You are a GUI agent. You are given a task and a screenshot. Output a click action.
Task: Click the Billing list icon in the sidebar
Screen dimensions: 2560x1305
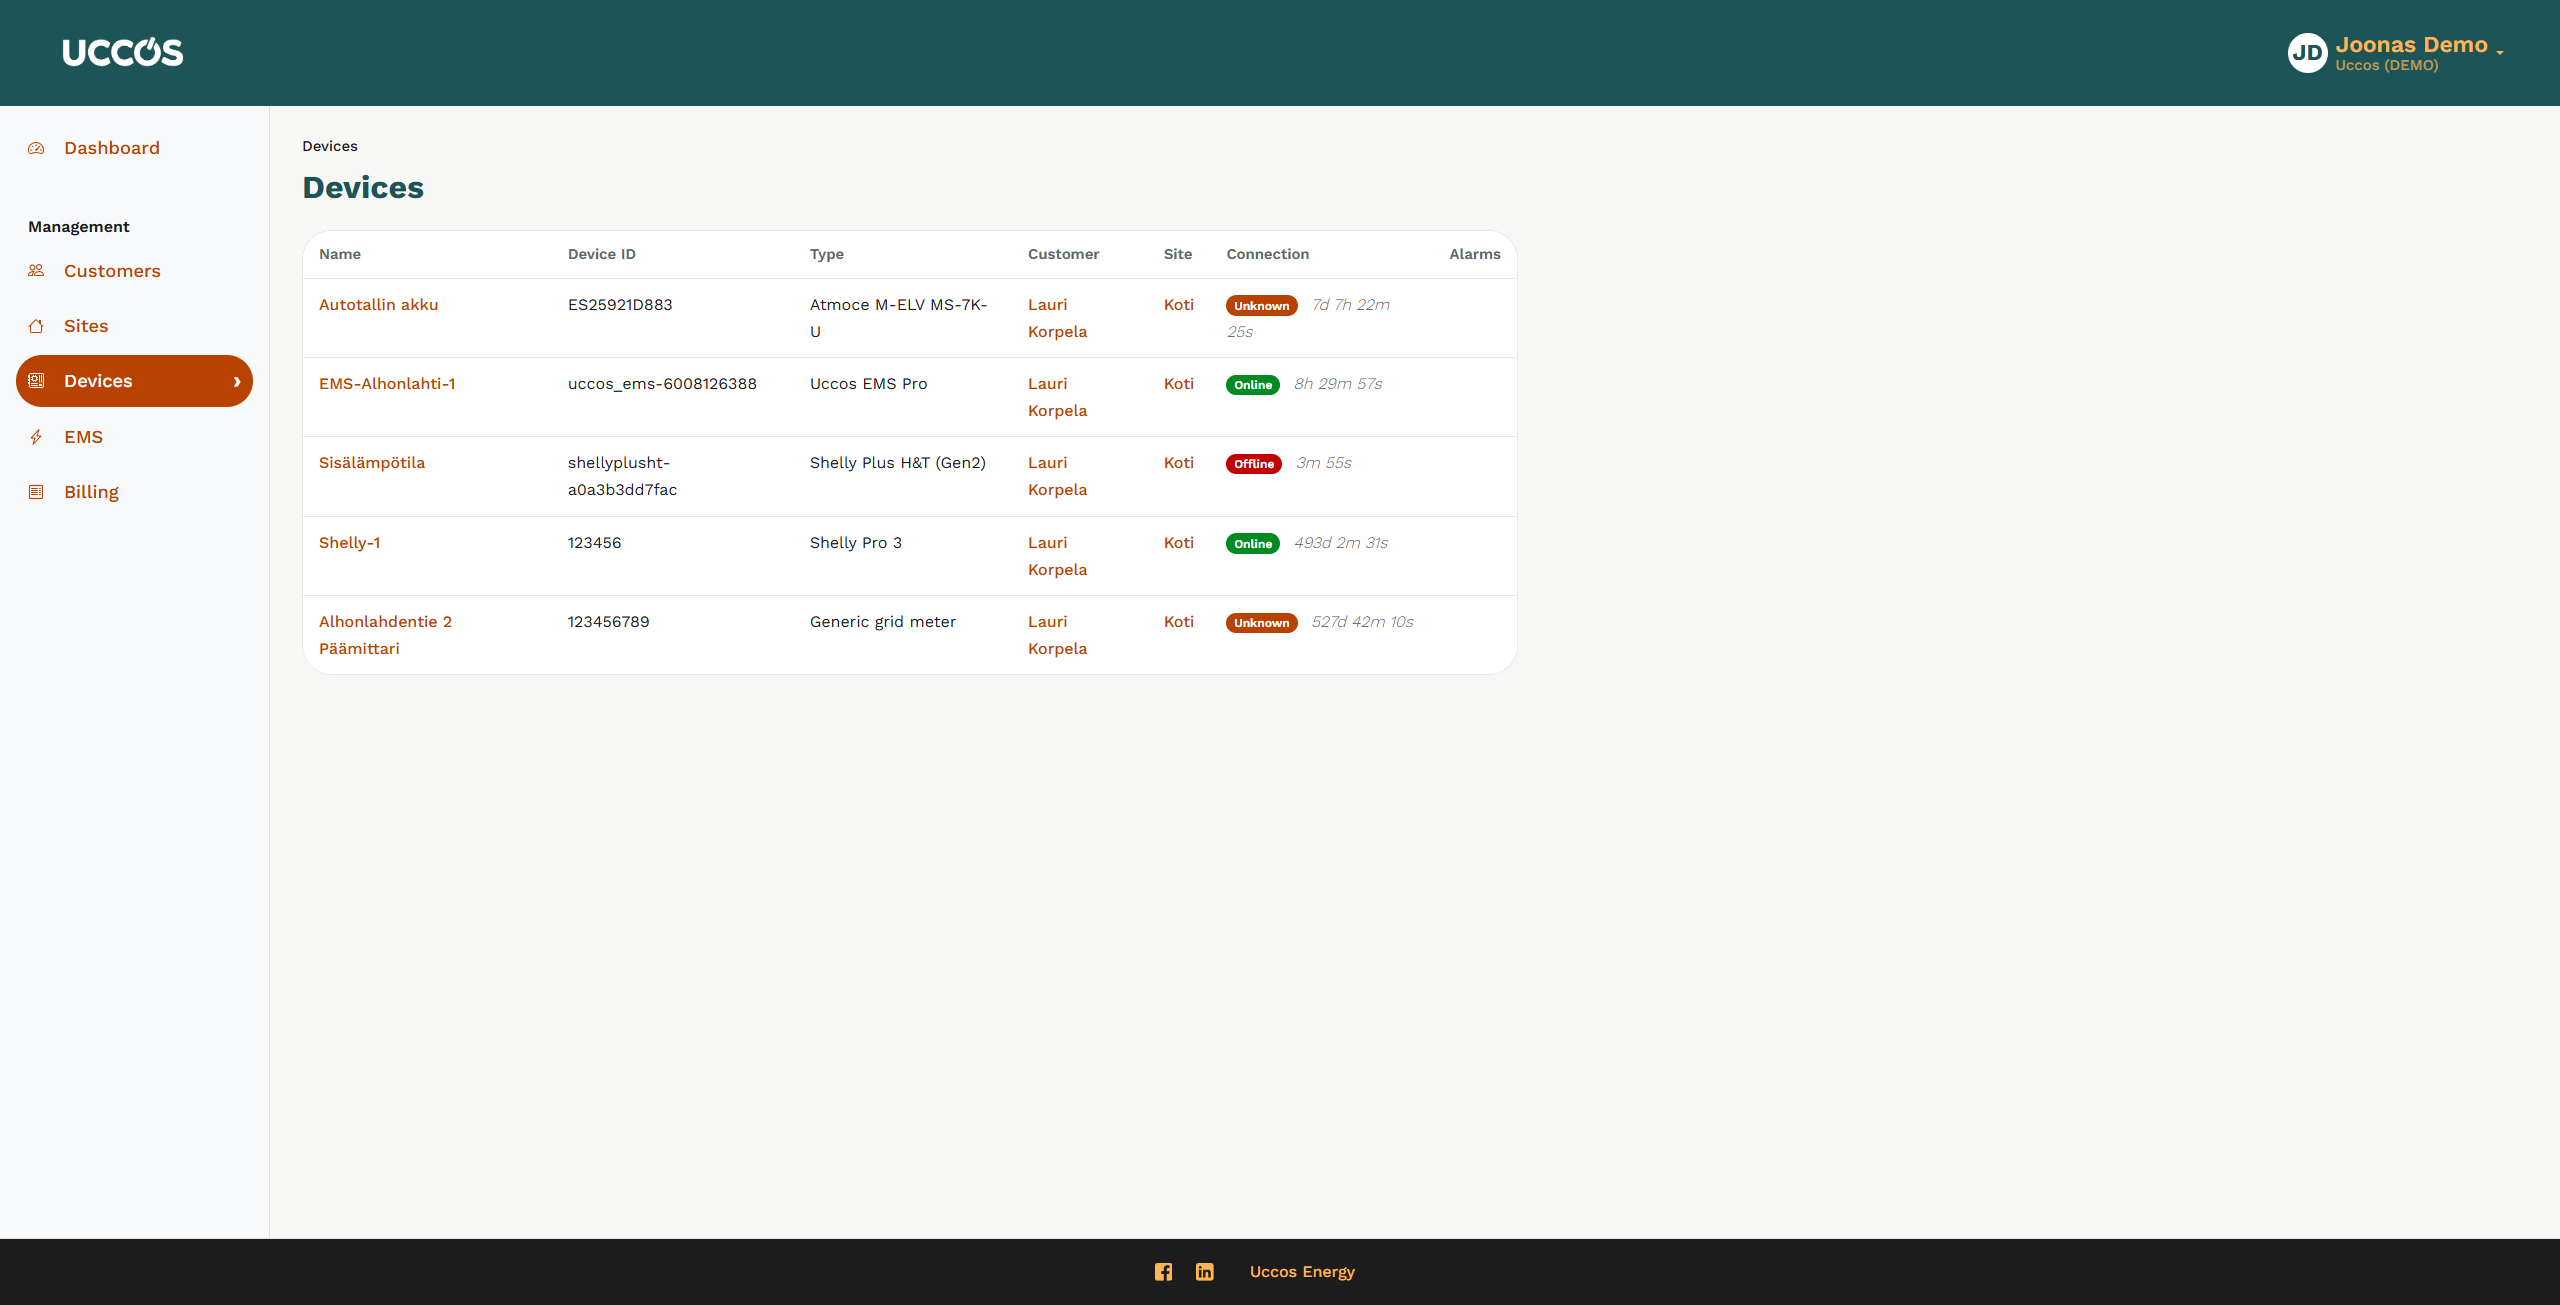[x=36, y=492]
